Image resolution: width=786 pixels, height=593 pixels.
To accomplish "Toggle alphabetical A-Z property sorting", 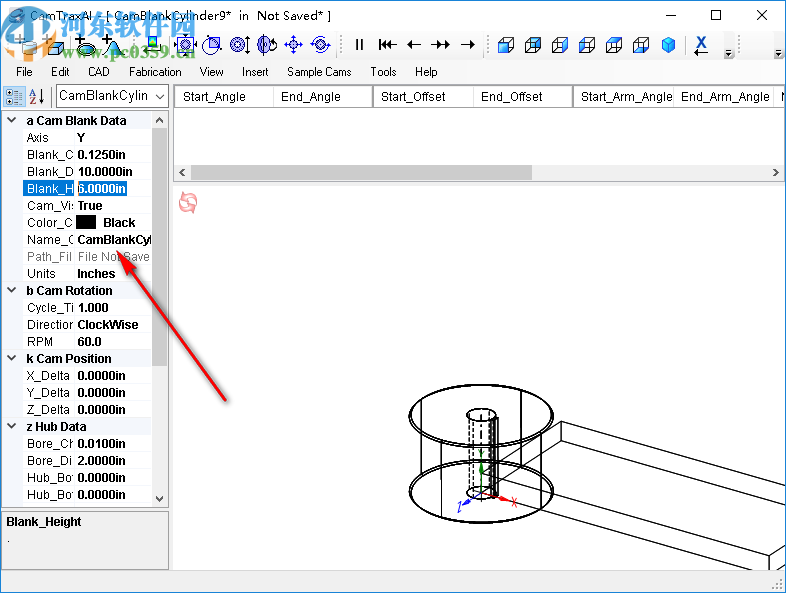I will point(36,96).
